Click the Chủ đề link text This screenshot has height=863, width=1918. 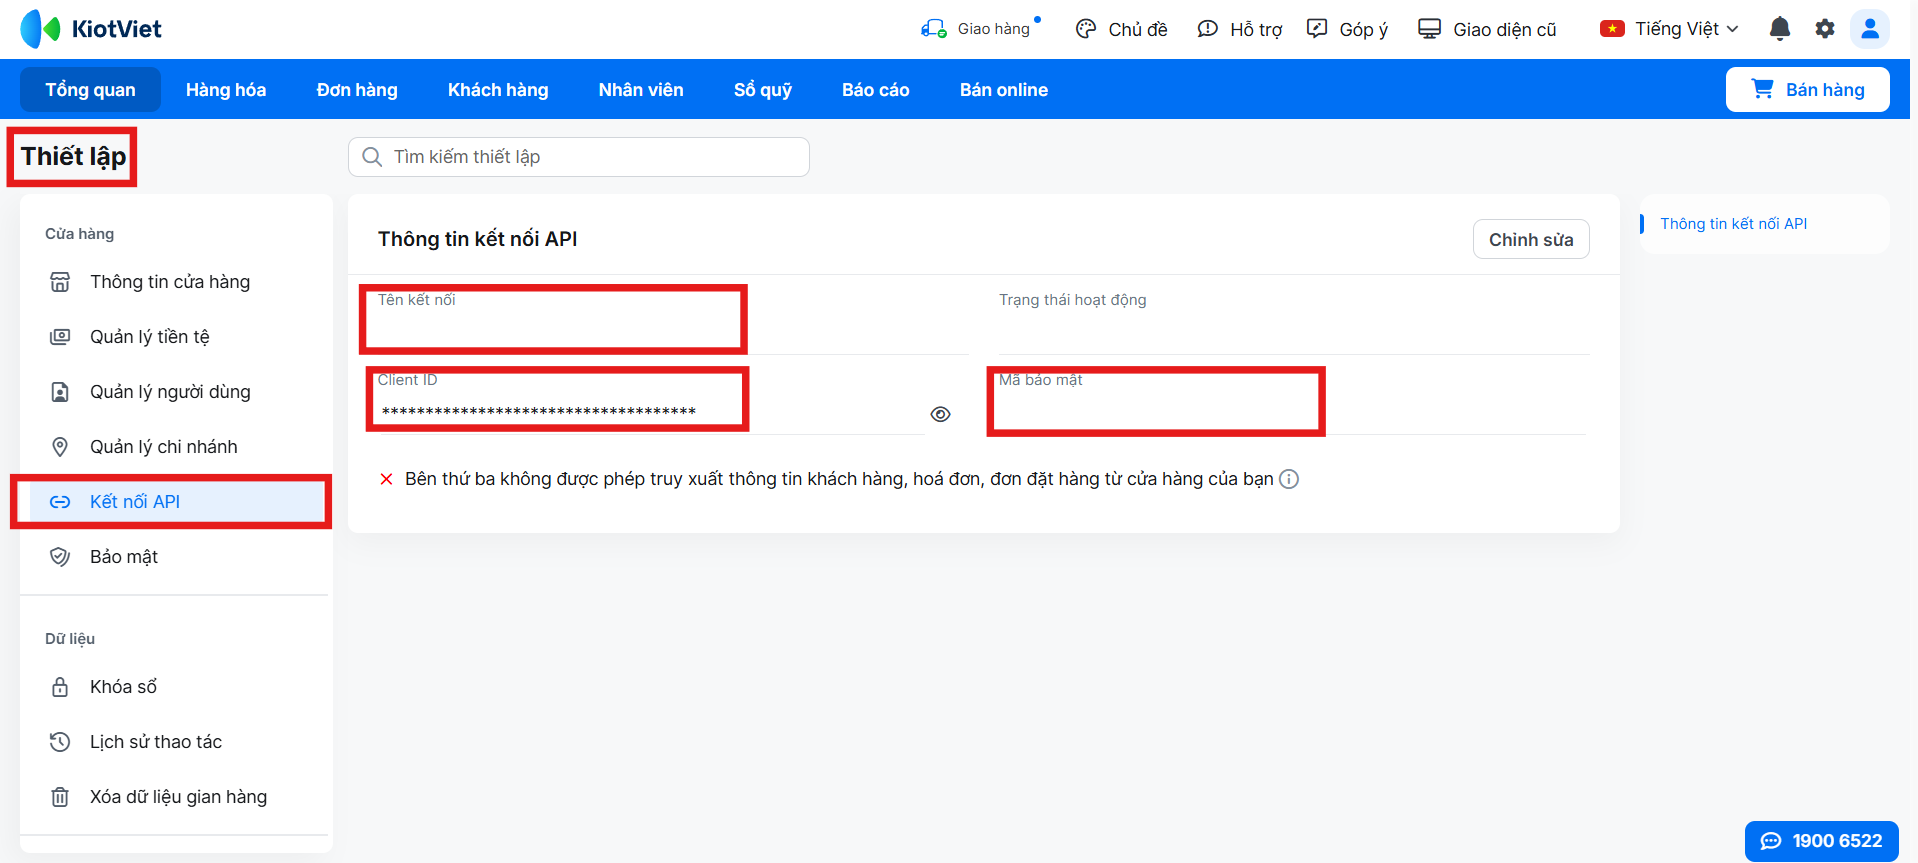(1138, 30)
